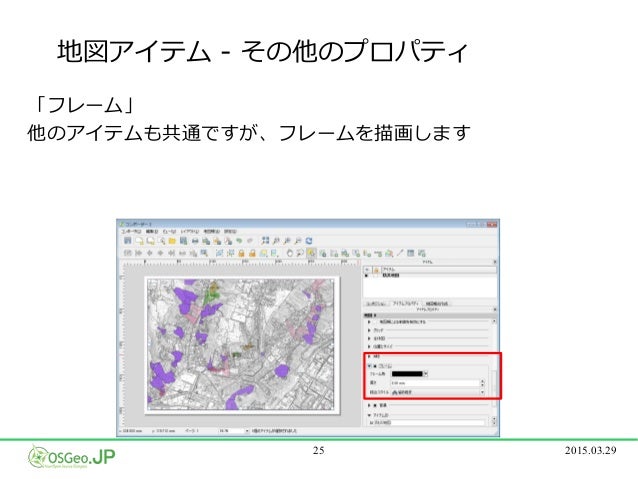Open the コンポーザー menu
The image size is (638, 479).
pos(131,231)
